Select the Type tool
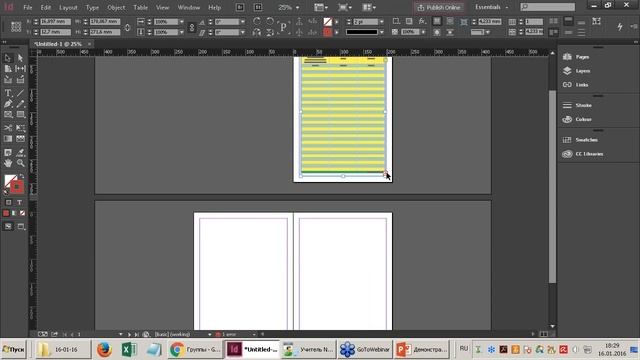The width and height of the screenshot is (640, 360). (x=8, y=93)
